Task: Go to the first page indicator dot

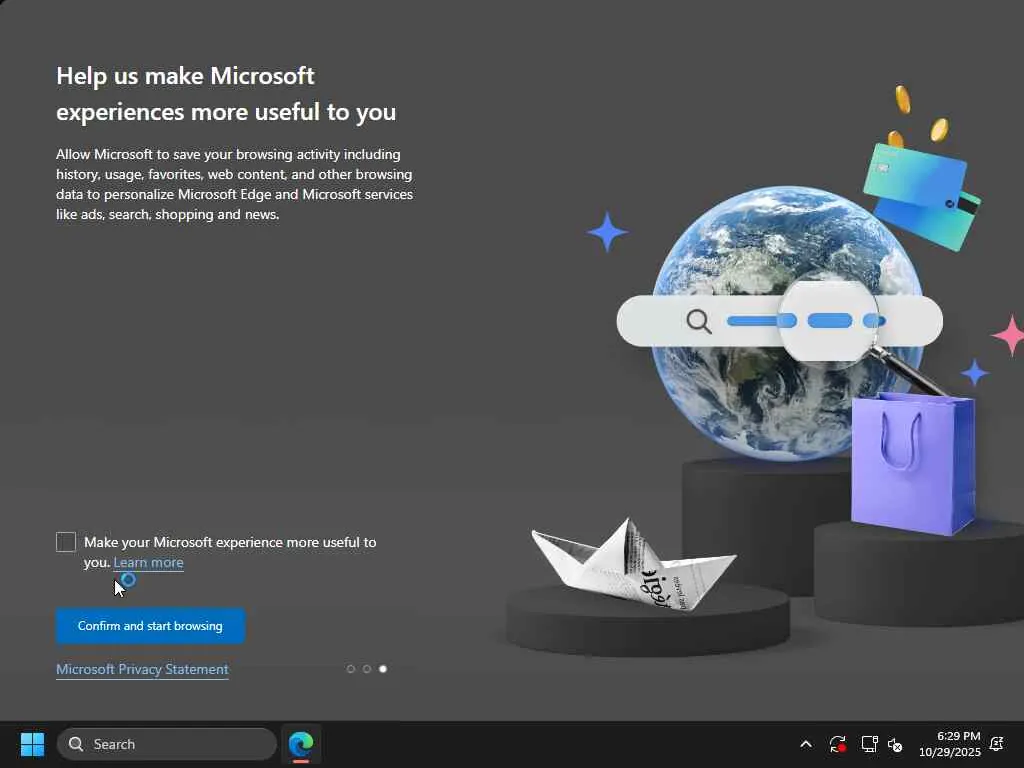Action: point(351,669)
